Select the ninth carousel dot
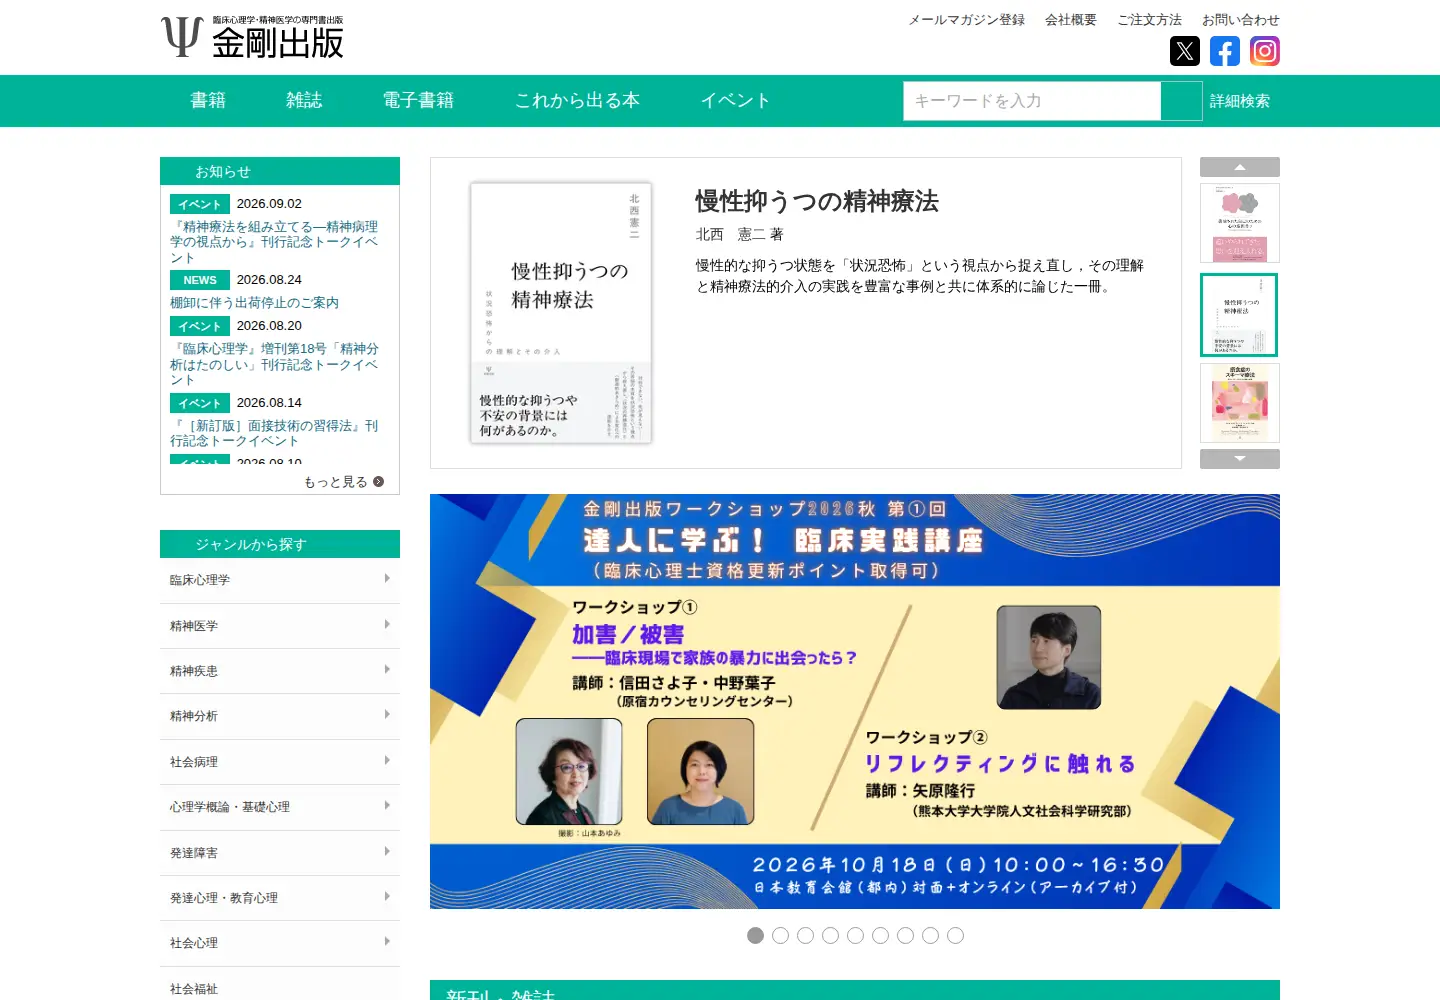This screenshot has height=1000, width=1440. click(x=955, y=935)
